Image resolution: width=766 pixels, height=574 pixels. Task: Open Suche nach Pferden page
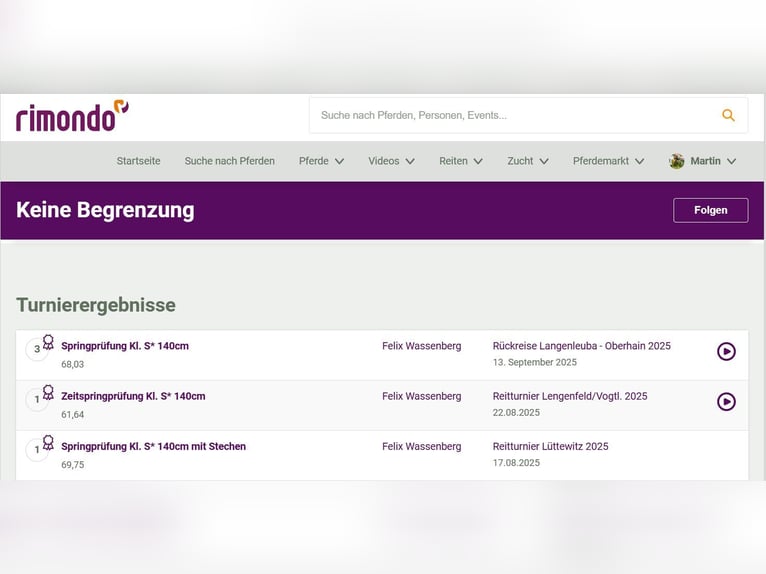pos(229,161)
